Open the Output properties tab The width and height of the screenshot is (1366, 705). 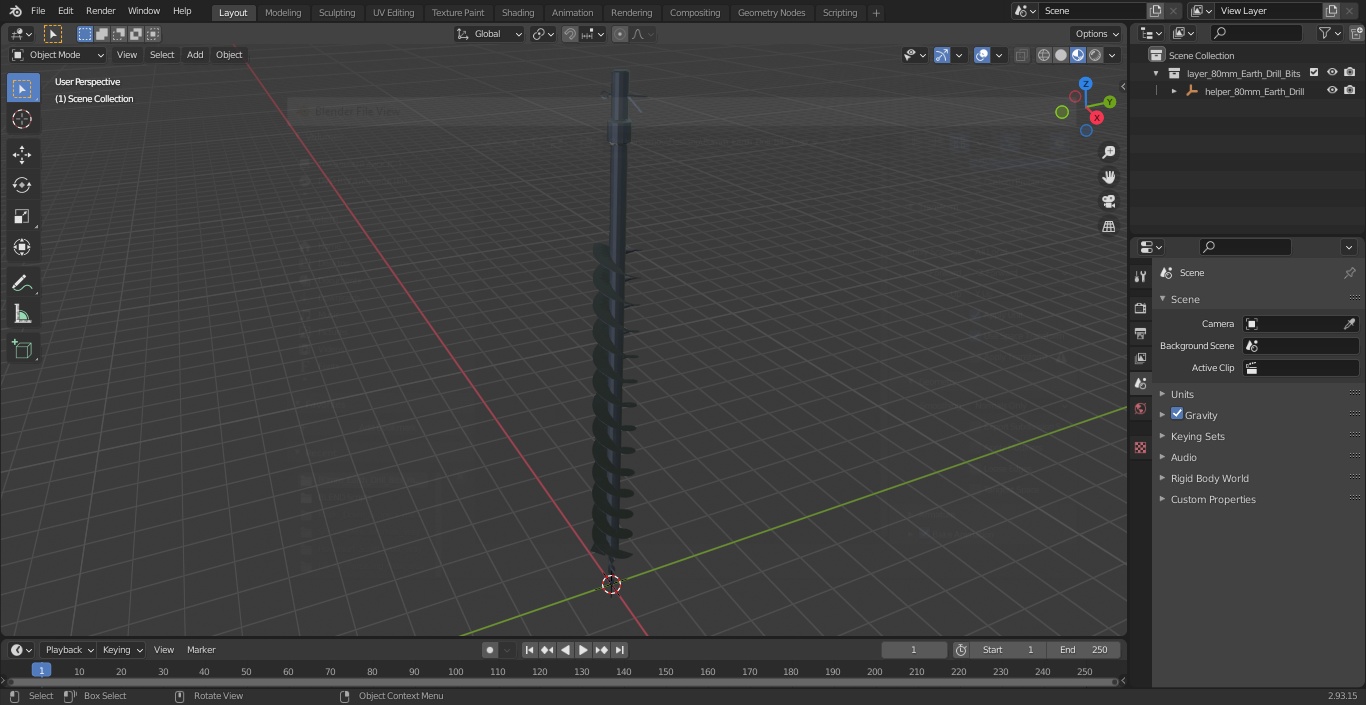pyautogui.click(x=1140, y=333)
